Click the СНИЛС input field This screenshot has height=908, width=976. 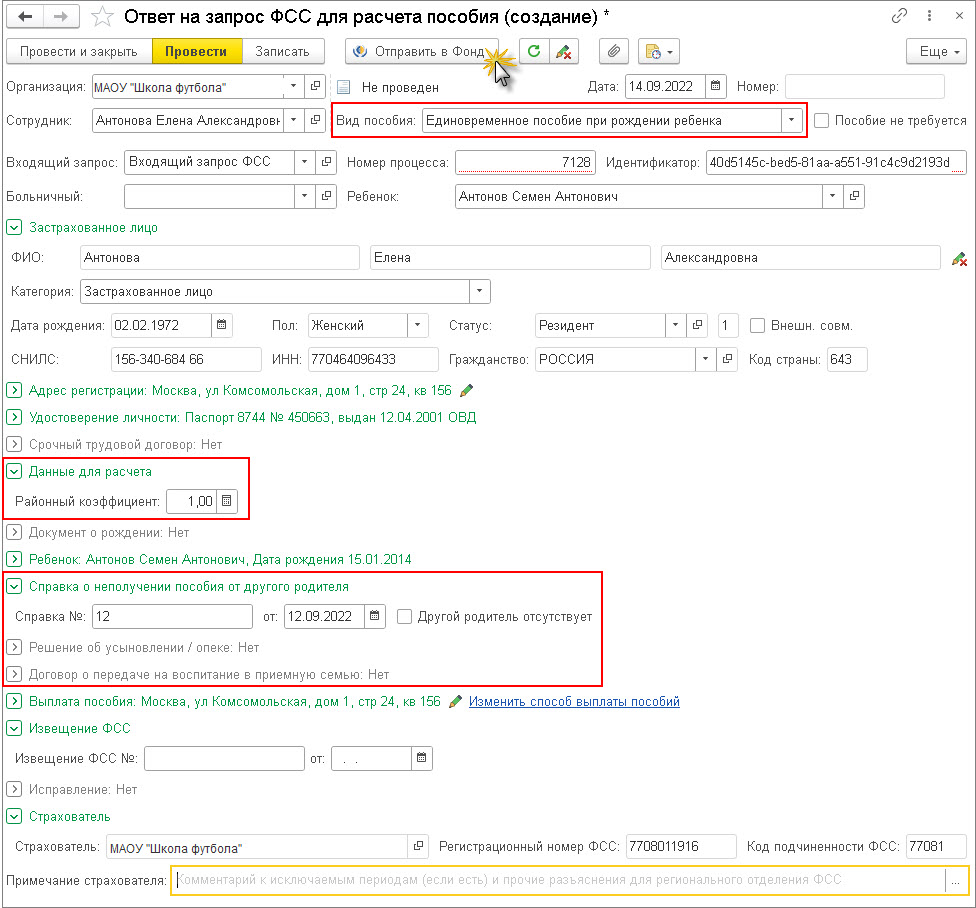coord(186,359)
